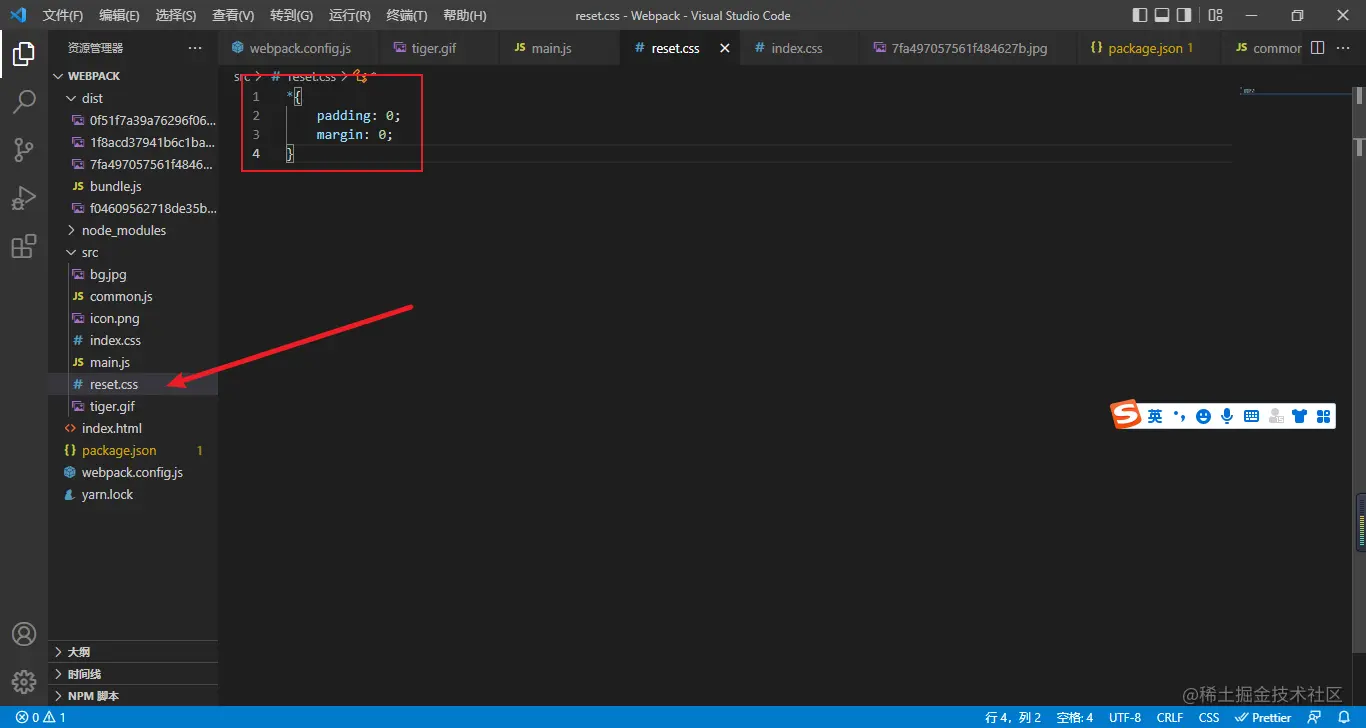The height and width of the screenshot is (728, 1366).
Task: Expand the 大纲 outline section
Action: pyautogui.click(x=133, y=652)
